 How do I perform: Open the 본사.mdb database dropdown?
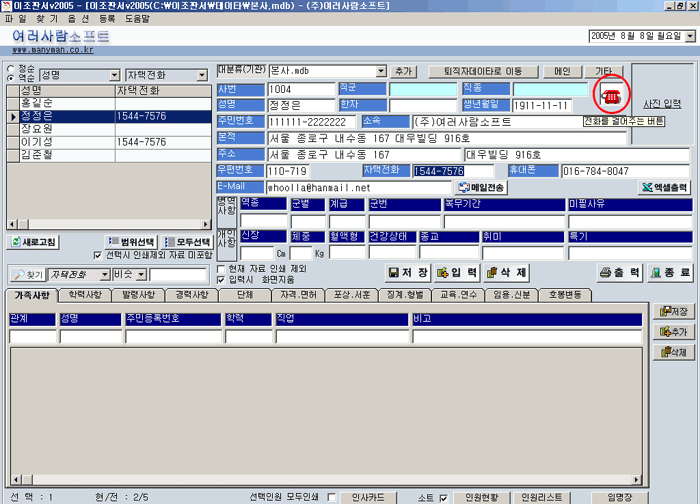click(x=381, y=72)
